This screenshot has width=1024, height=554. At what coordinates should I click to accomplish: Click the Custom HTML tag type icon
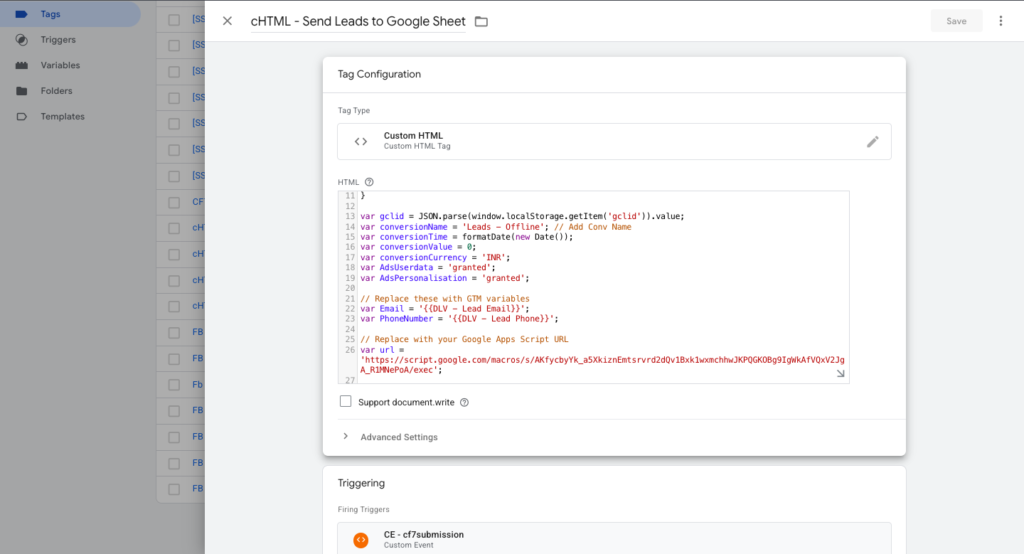tap(361, 142)
